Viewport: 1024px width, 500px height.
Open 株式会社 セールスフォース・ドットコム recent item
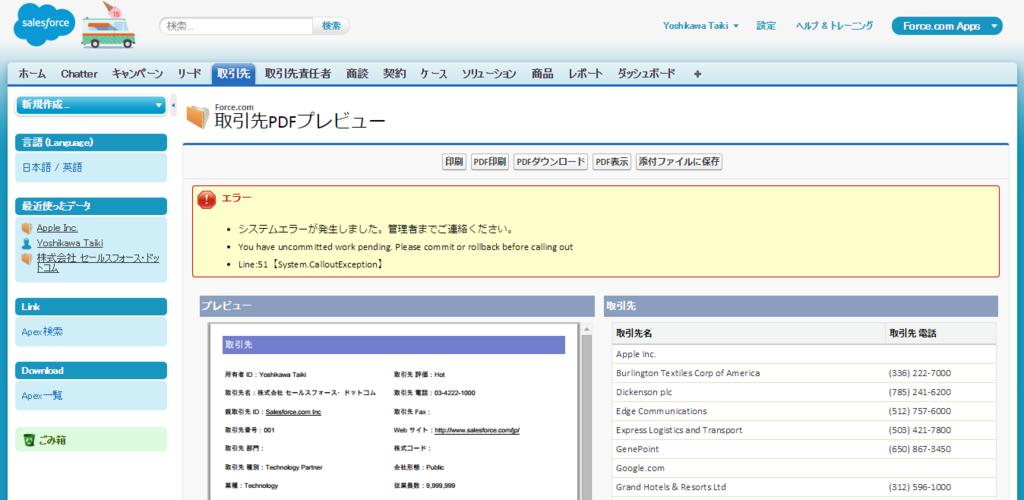coord(98,263)
